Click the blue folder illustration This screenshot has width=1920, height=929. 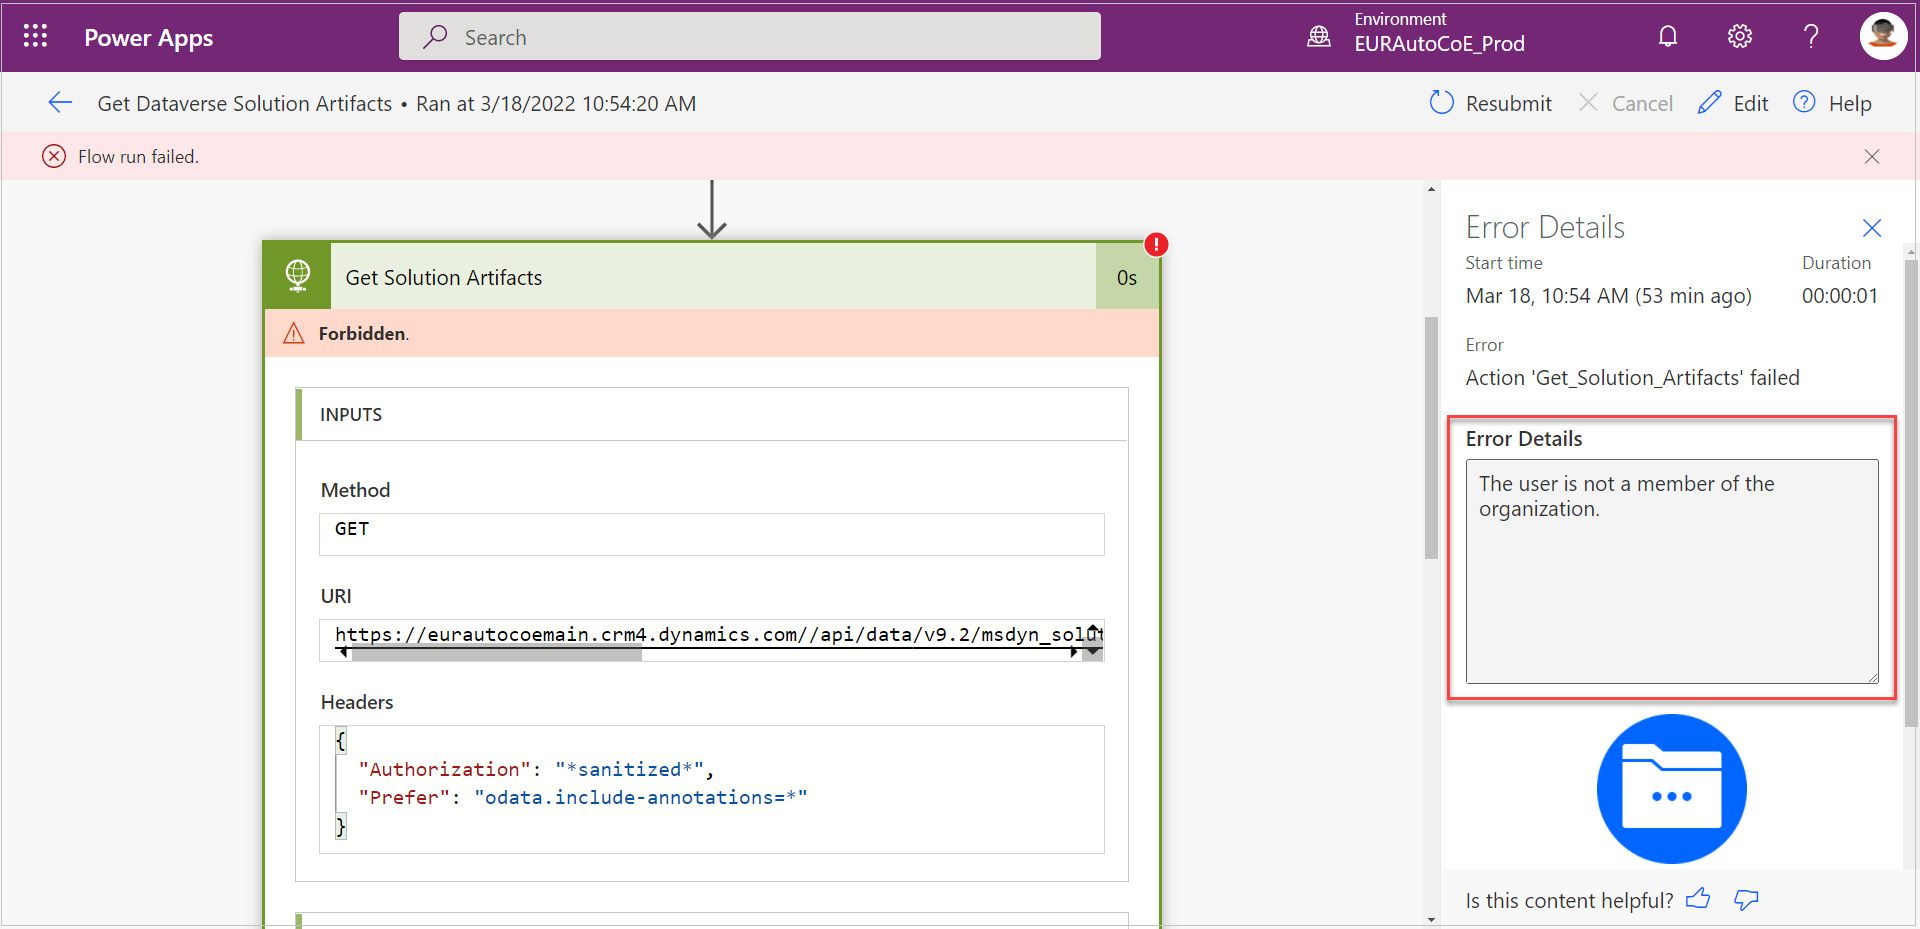(x=1671, y=789)
